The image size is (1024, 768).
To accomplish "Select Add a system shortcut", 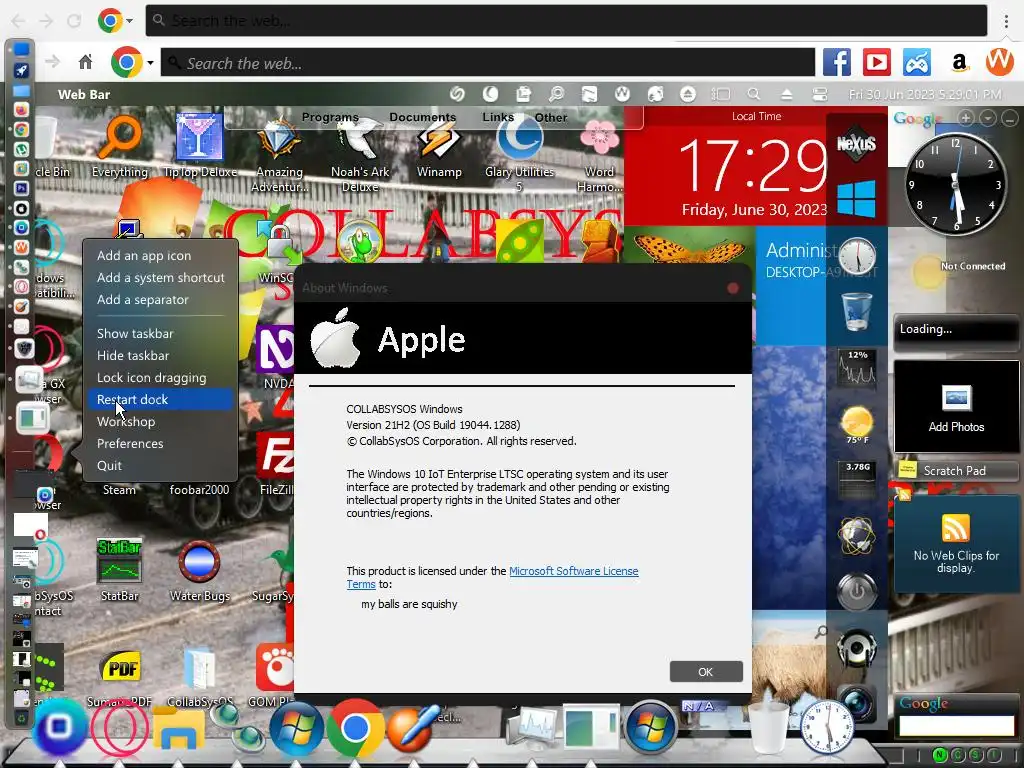I will (161, 278).
